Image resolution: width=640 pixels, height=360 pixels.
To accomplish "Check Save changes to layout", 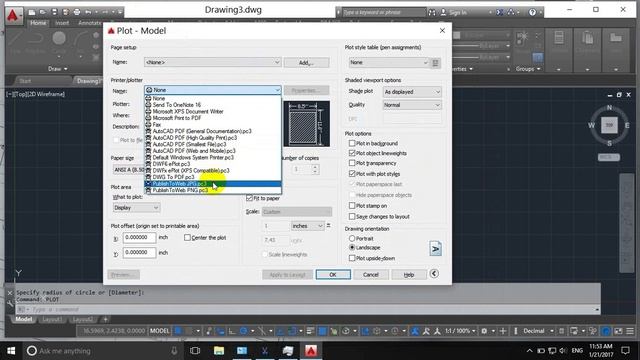I will pyautogui.click(x=352, y=216).
